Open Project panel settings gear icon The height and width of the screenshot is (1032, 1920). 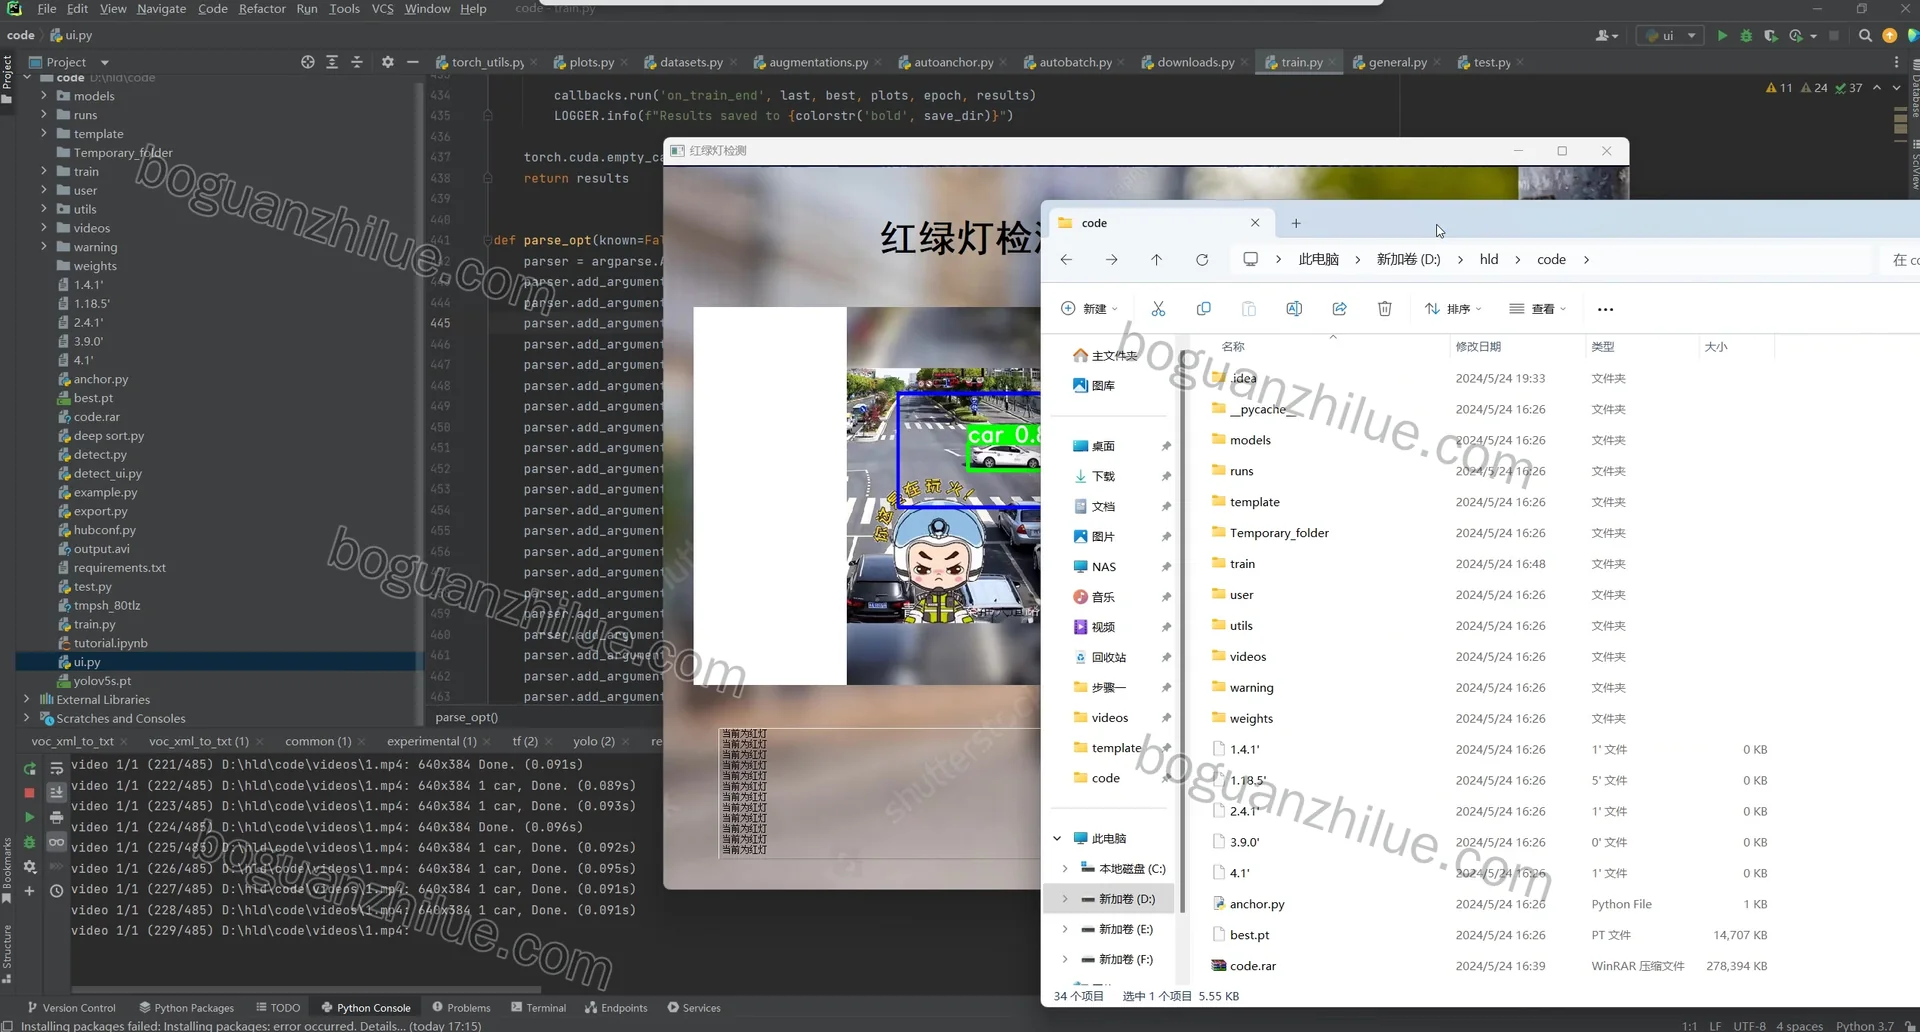388,62
